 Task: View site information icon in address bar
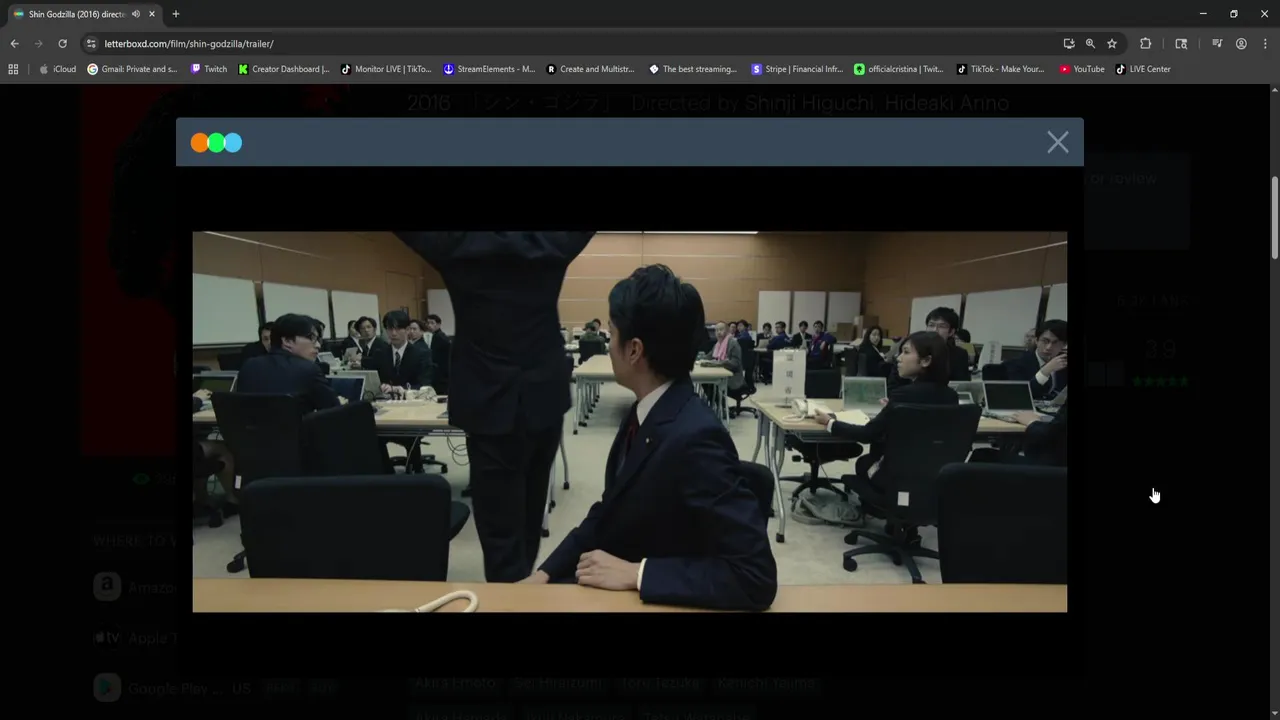(x=91, y=44)
